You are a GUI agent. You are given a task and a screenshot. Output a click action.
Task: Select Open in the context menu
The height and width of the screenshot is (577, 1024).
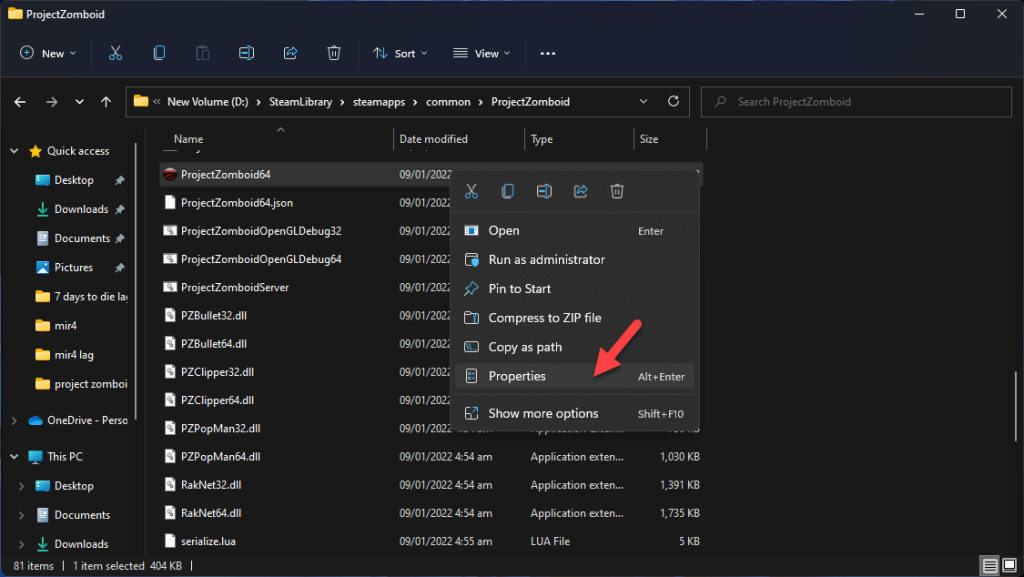(x=575, y=230)
